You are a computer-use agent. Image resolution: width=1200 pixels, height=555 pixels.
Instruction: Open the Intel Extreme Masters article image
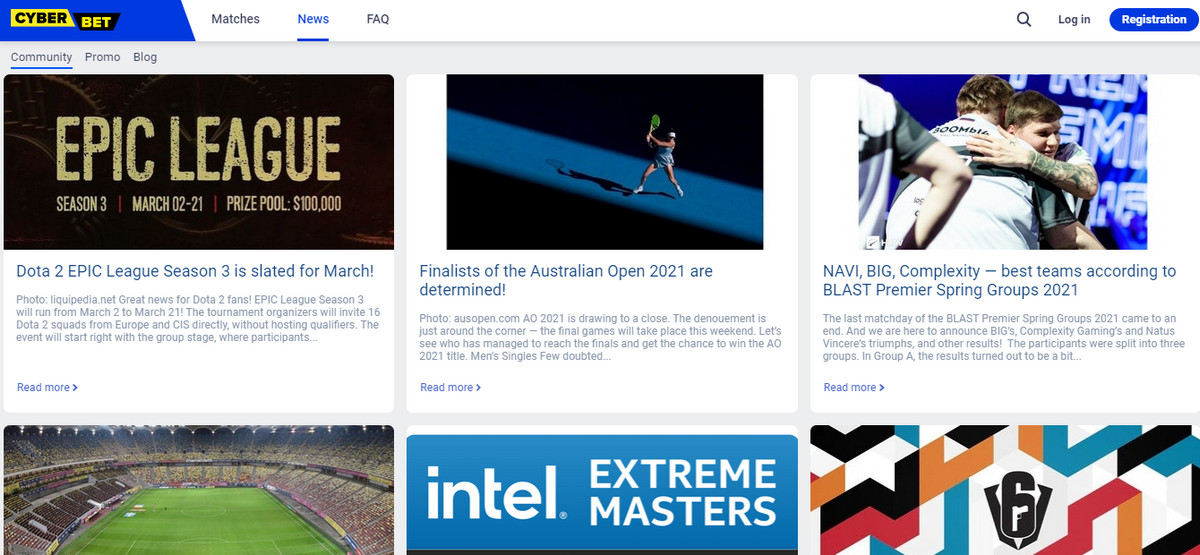602,494
